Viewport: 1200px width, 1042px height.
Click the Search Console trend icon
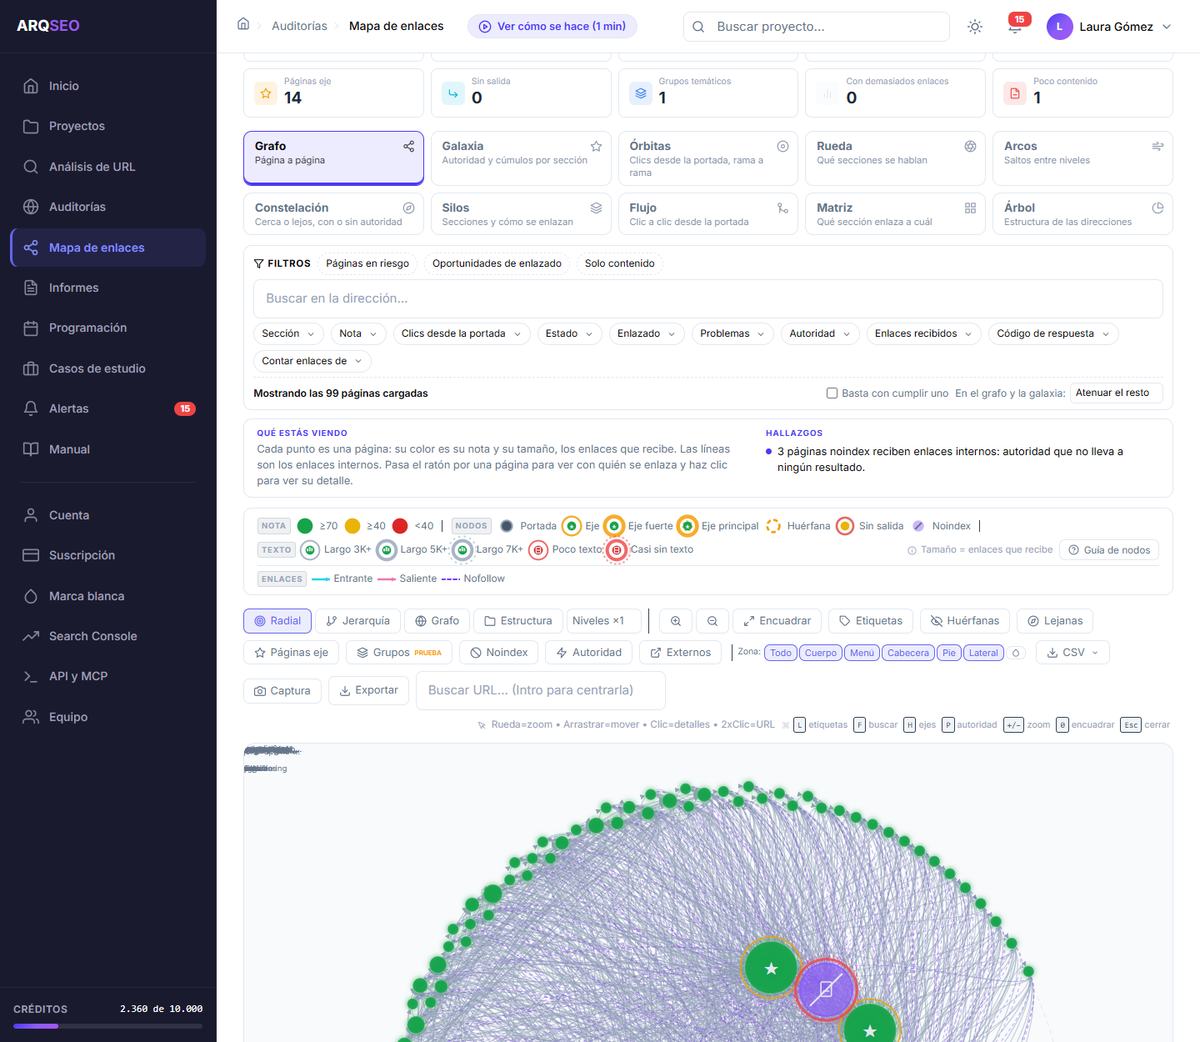tap(31, 636)
